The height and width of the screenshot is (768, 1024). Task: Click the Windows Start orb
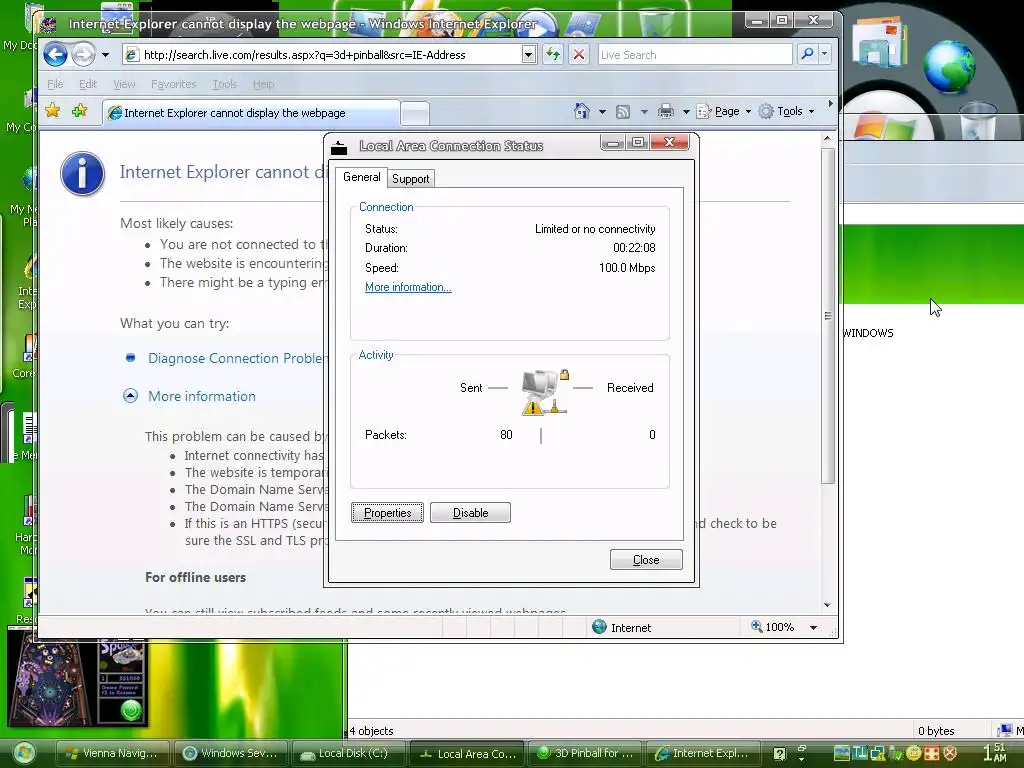point(24,753)
